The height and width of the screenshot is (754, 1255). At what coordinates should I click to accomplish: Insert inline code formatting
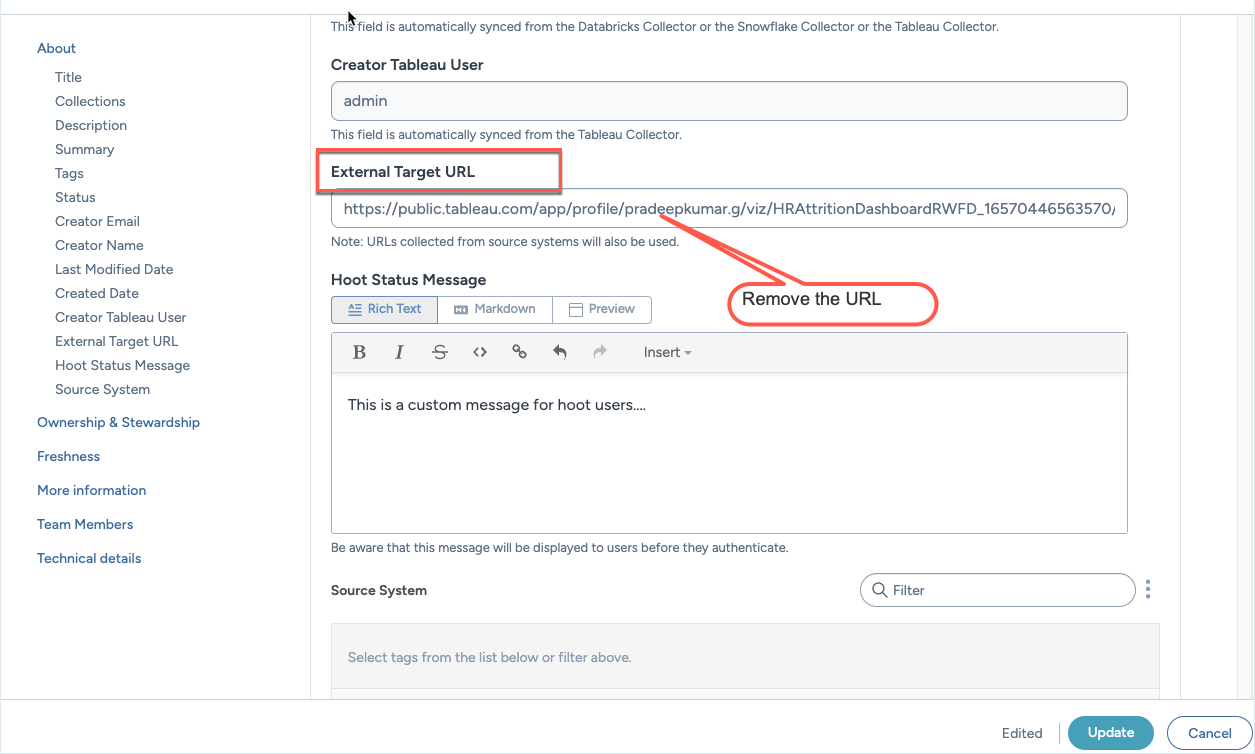480,352
